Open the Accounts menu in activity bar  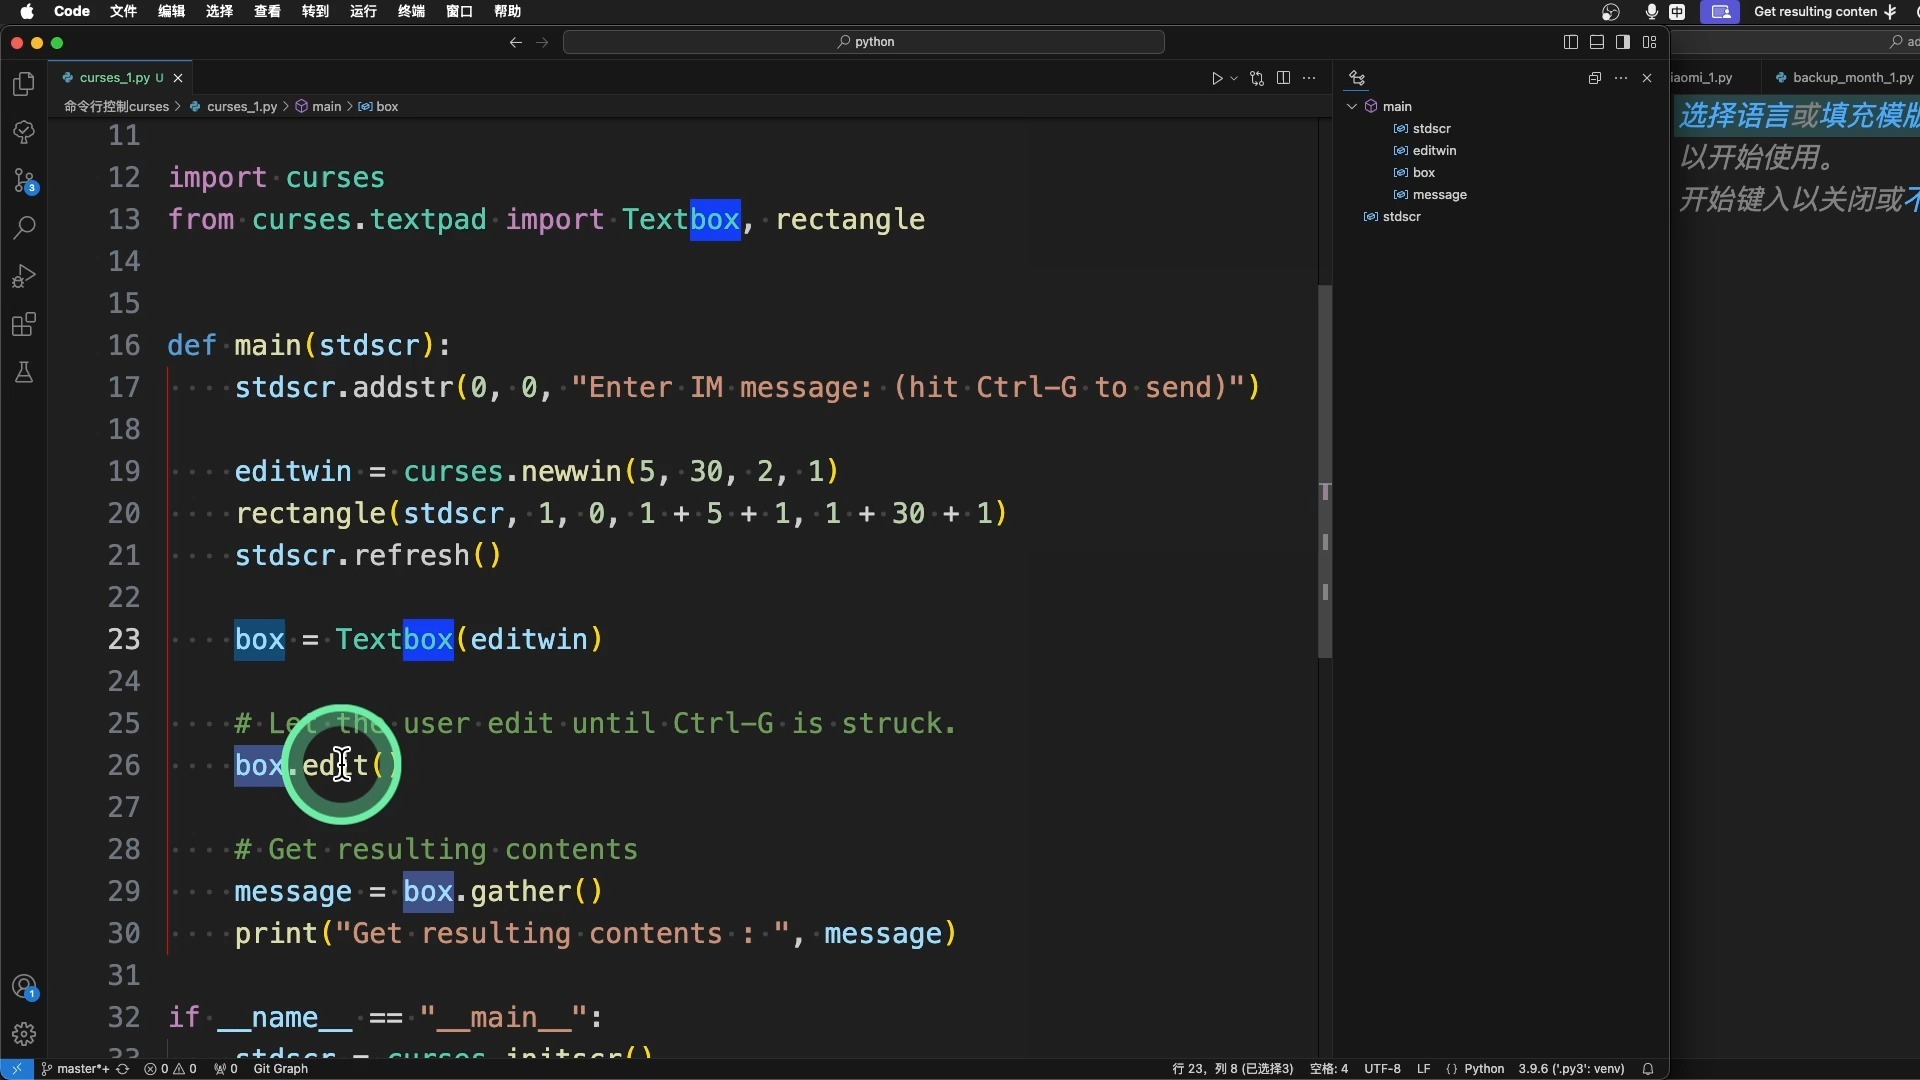(x=24, y=987)
